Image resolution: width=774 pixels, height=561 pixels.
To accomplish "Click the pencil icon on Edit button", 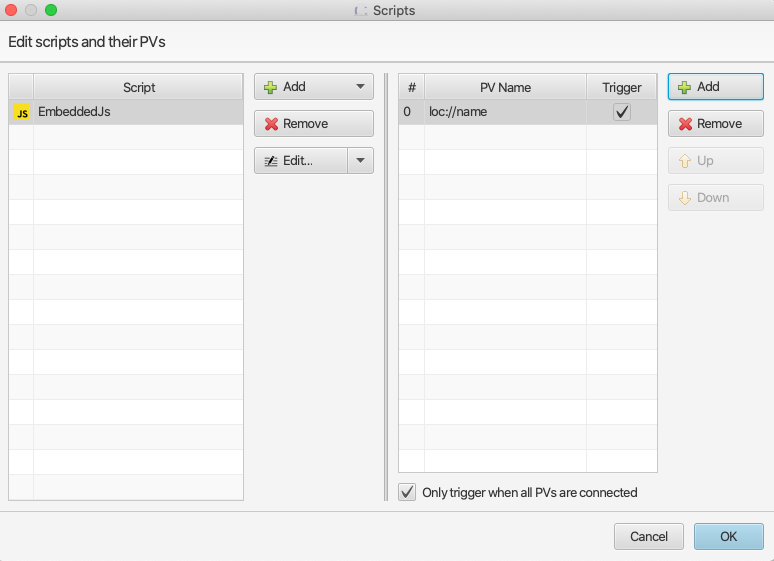I will click(x=270, y=161).
